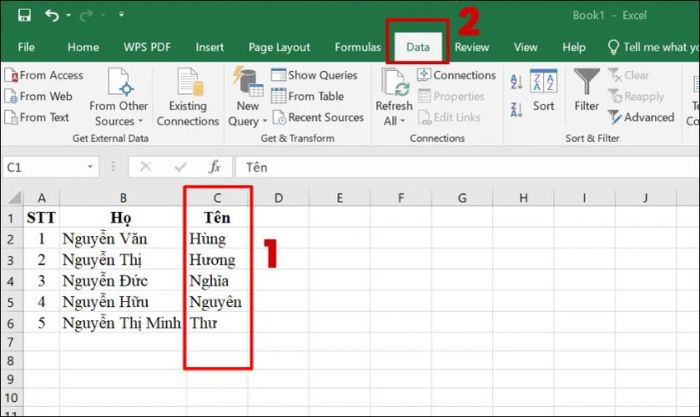Select the Data ribbon tab
The width and height of the screenshot is (700, 417).
point(418,47)
